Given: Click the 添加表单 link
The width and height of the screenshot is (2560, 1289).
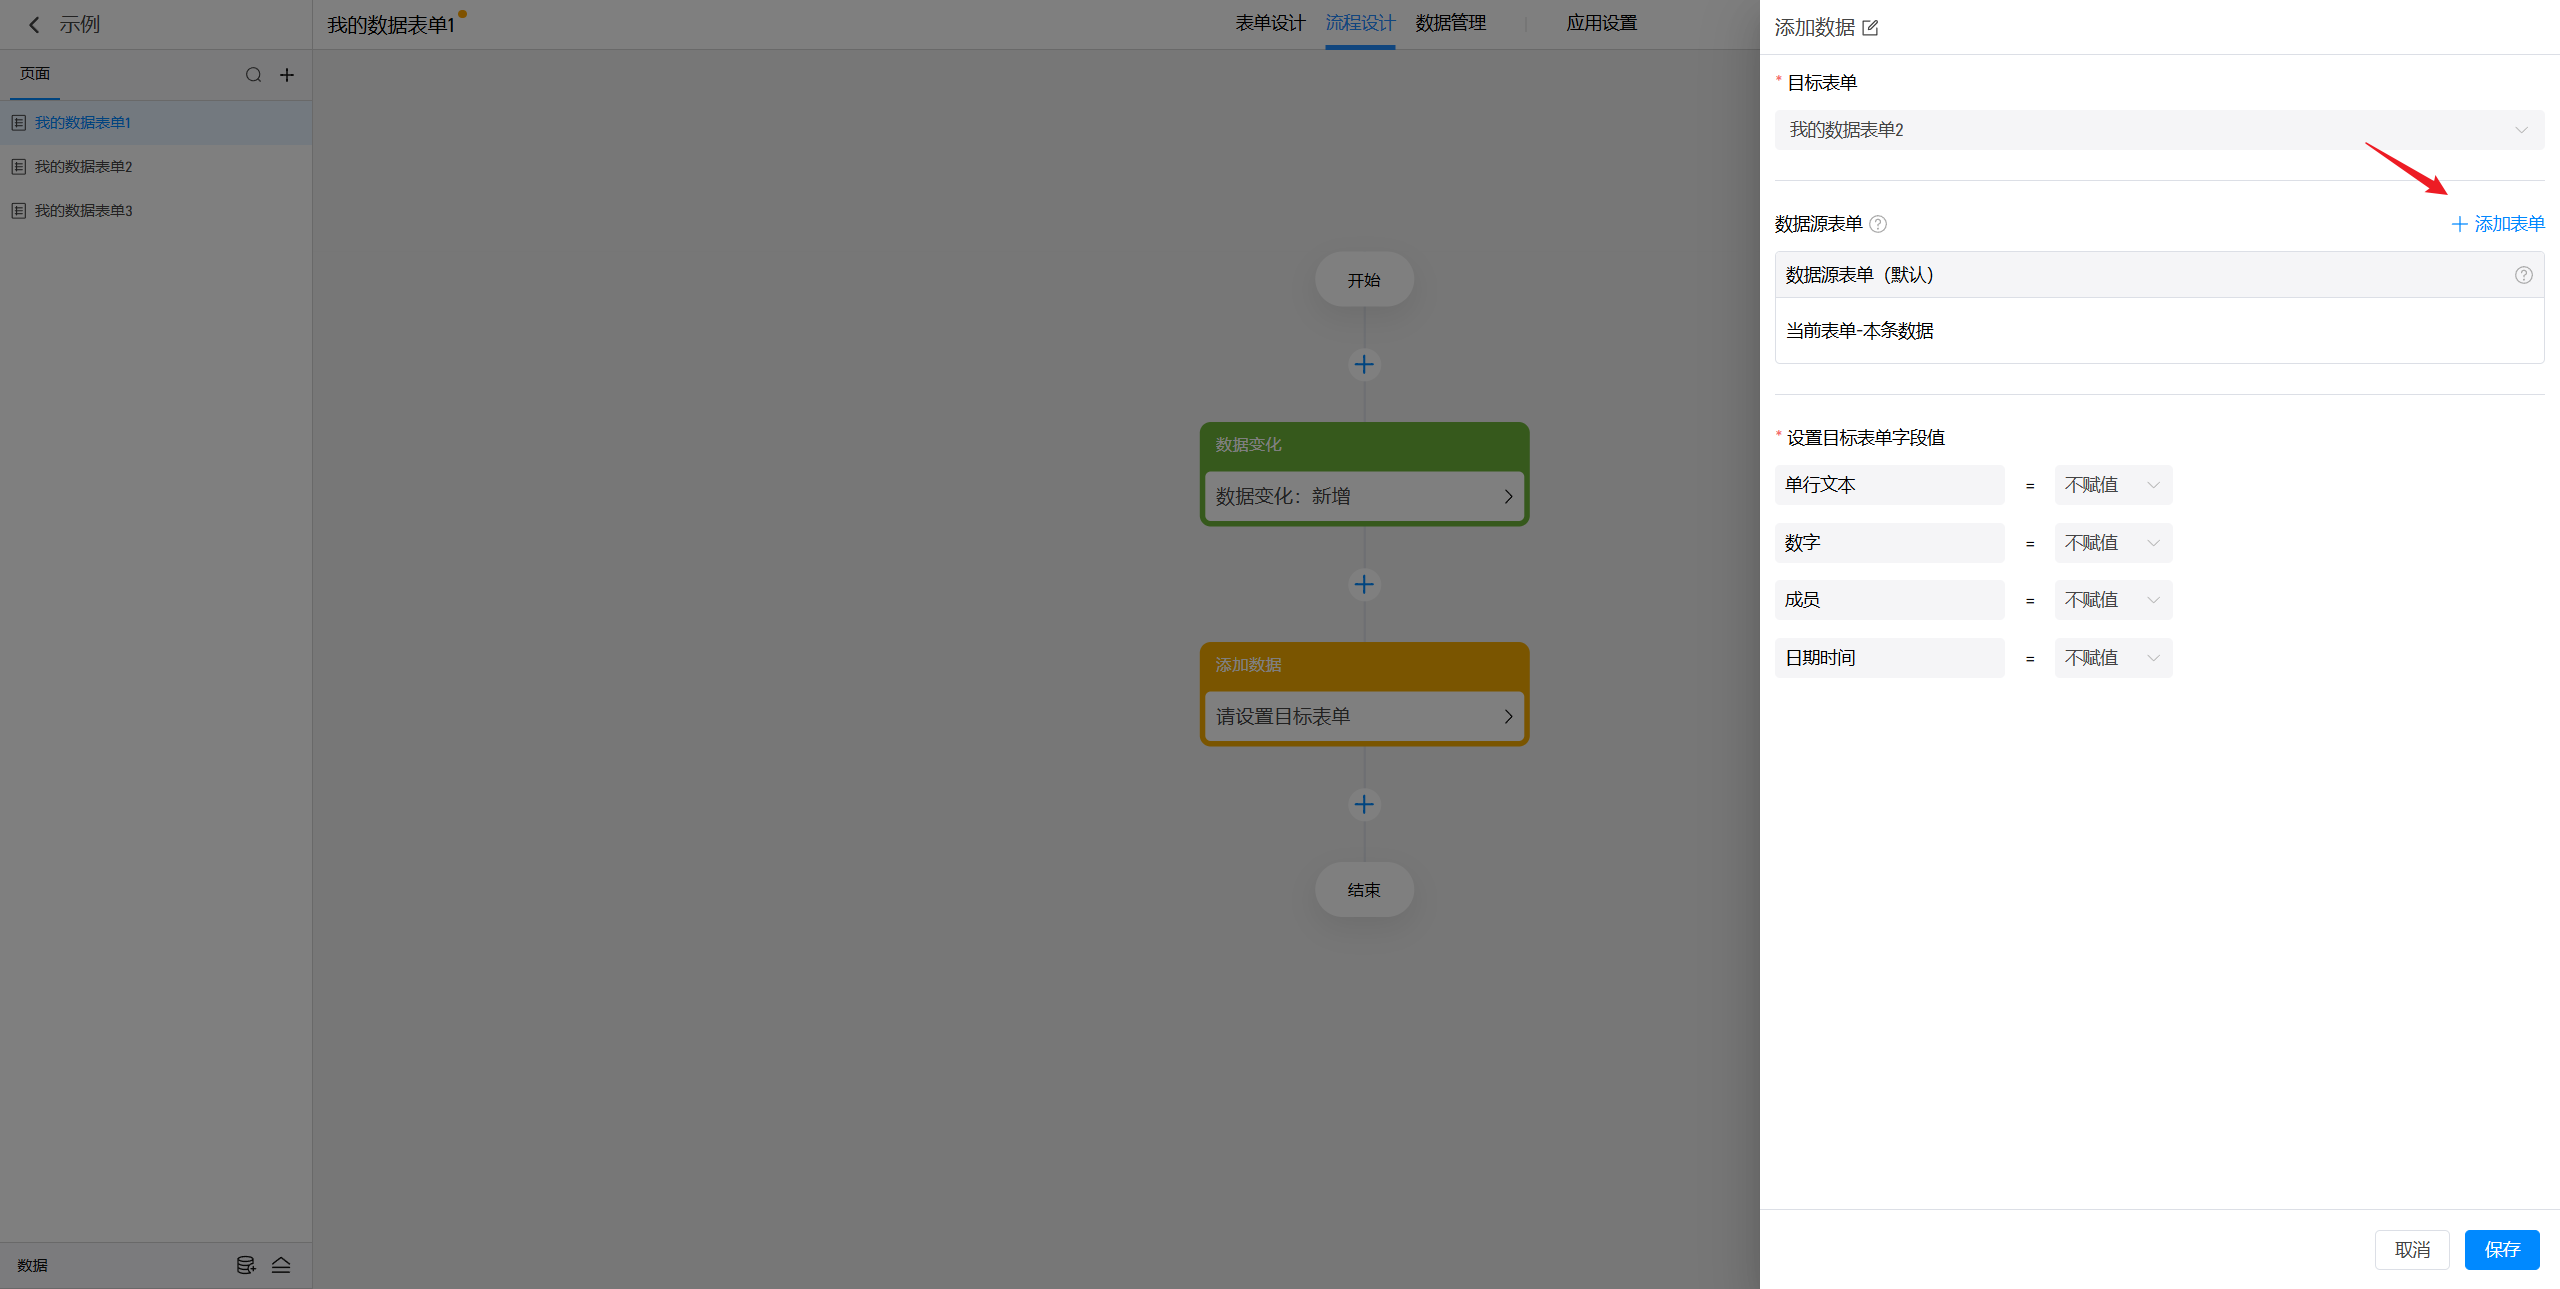Looking at the screenshot, I should 2498,224.
